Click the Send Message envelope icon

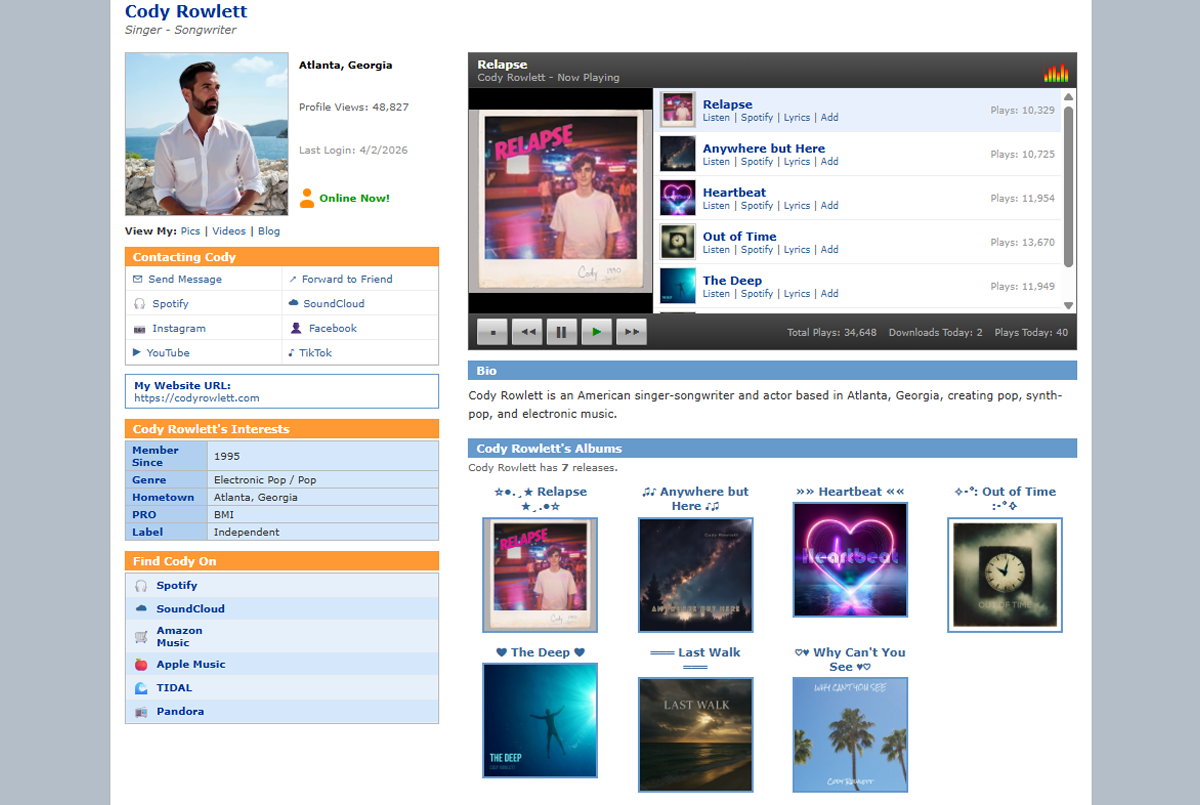click(x=138, y=280)
